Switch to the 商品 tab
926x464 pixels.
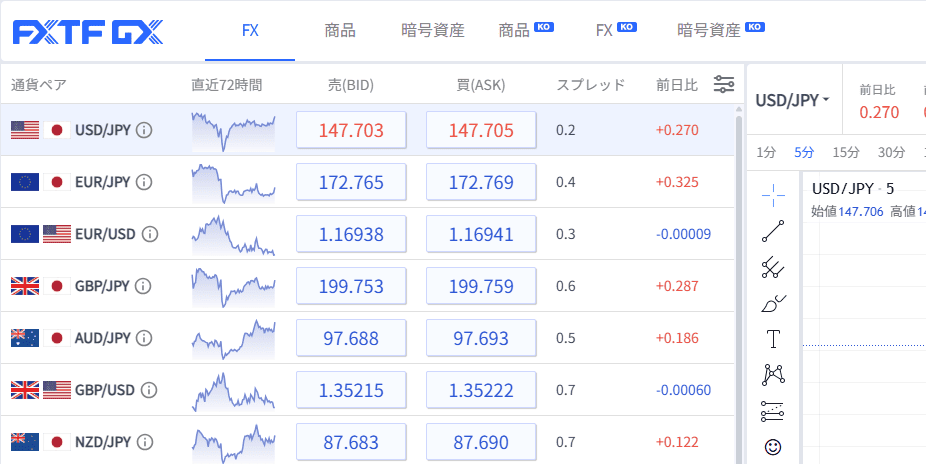(340, 30)
